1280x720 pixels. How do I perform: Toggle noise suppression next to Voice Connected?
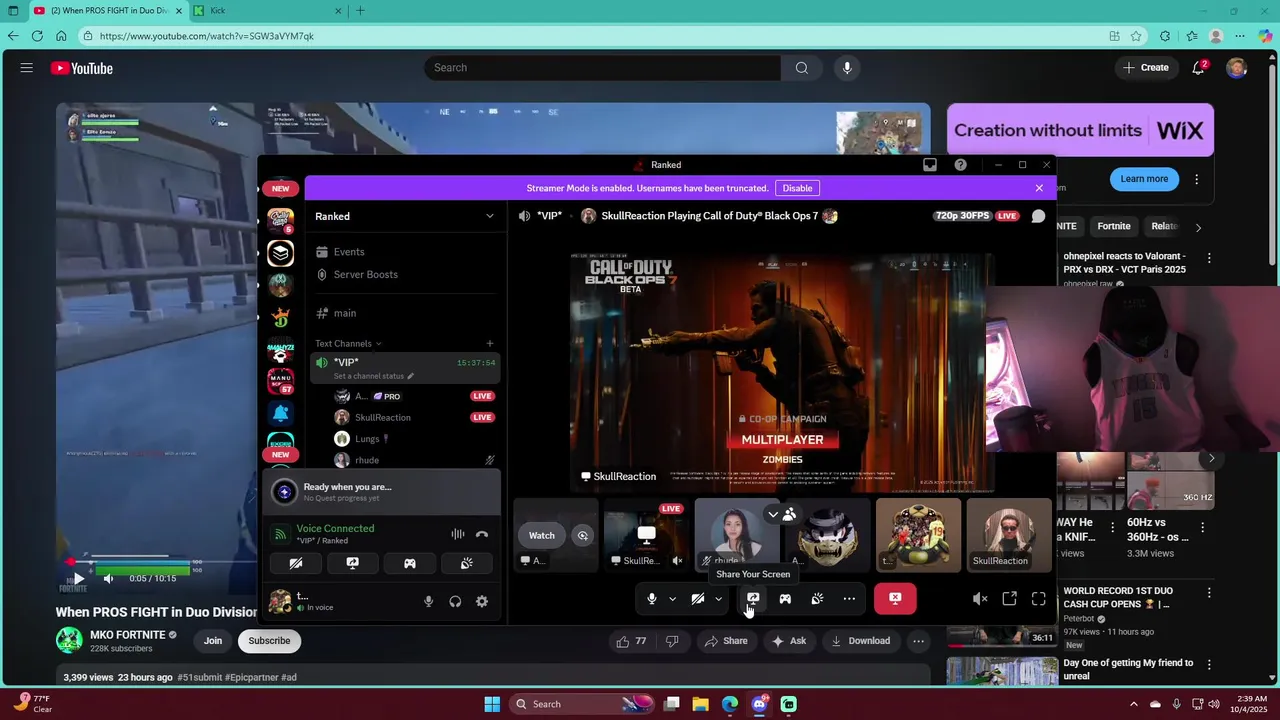click(458, 535)
